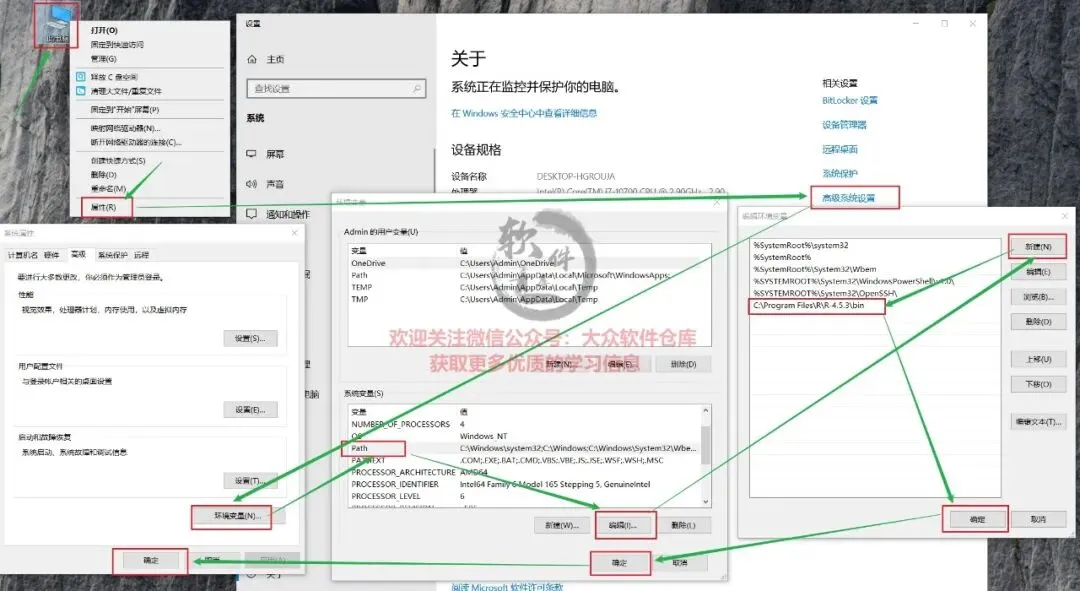Open the Display (屏幕) monitor icon in Settings
This screenshot has width=1080, height=591.
pyautogui.click(x=252, y=154)
